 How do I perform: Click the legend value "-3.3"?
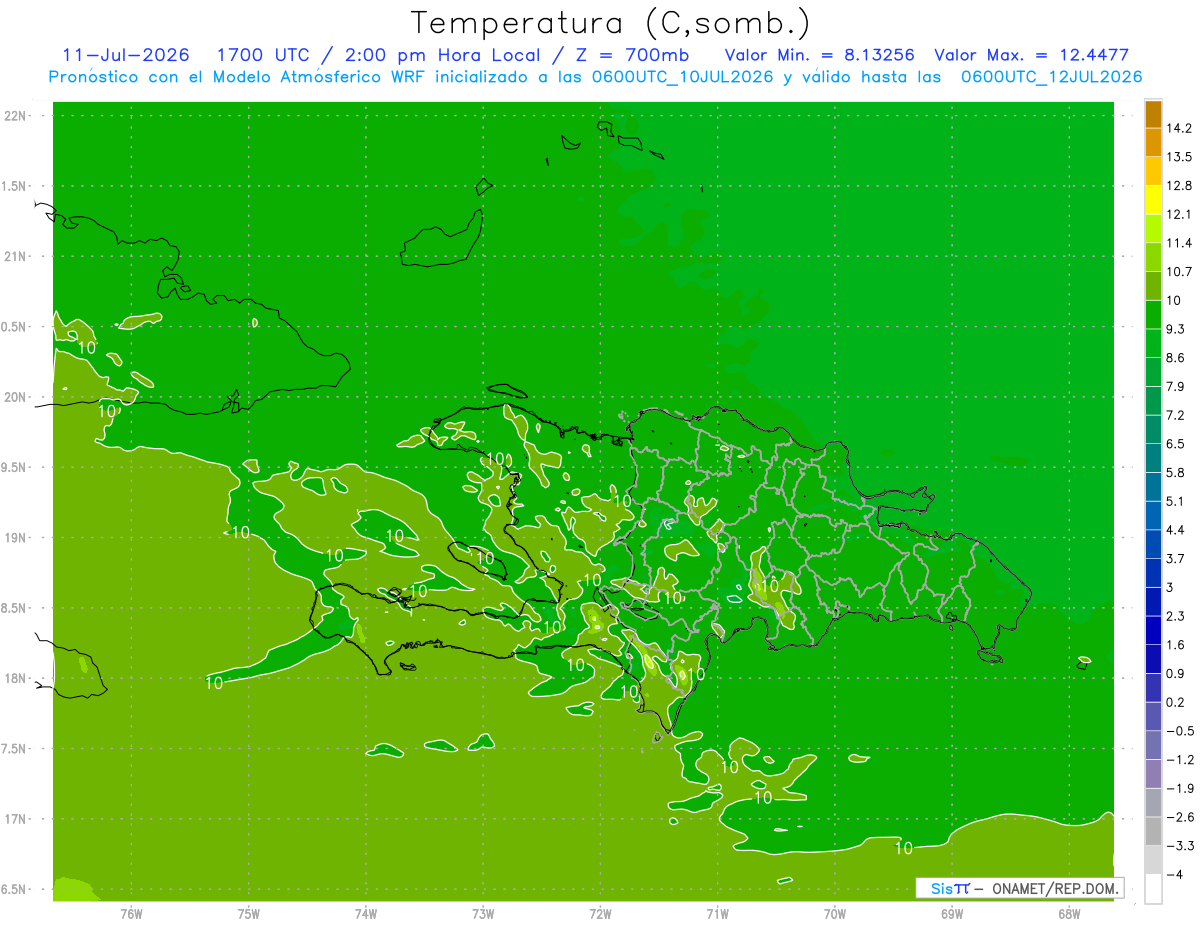click(x=1181, y=845)
